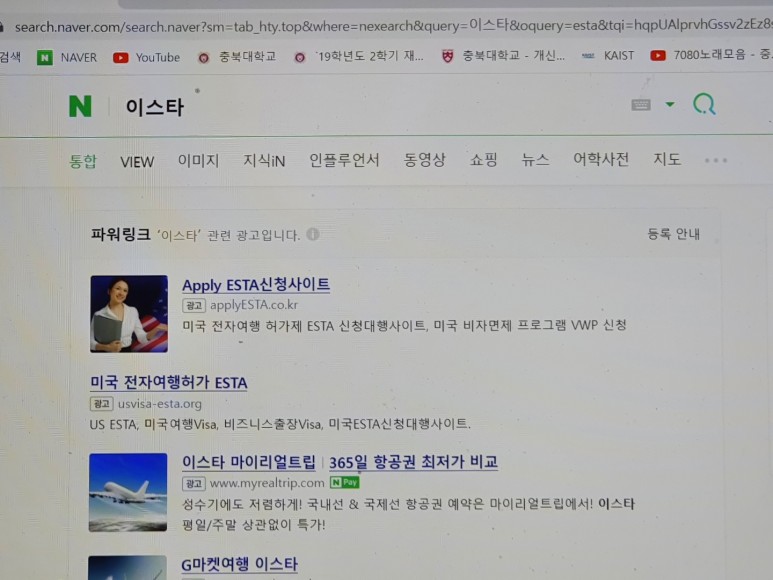Click the search box containing 이스타
The height and width of the screenshot is (580, 773).
point(345,106)
